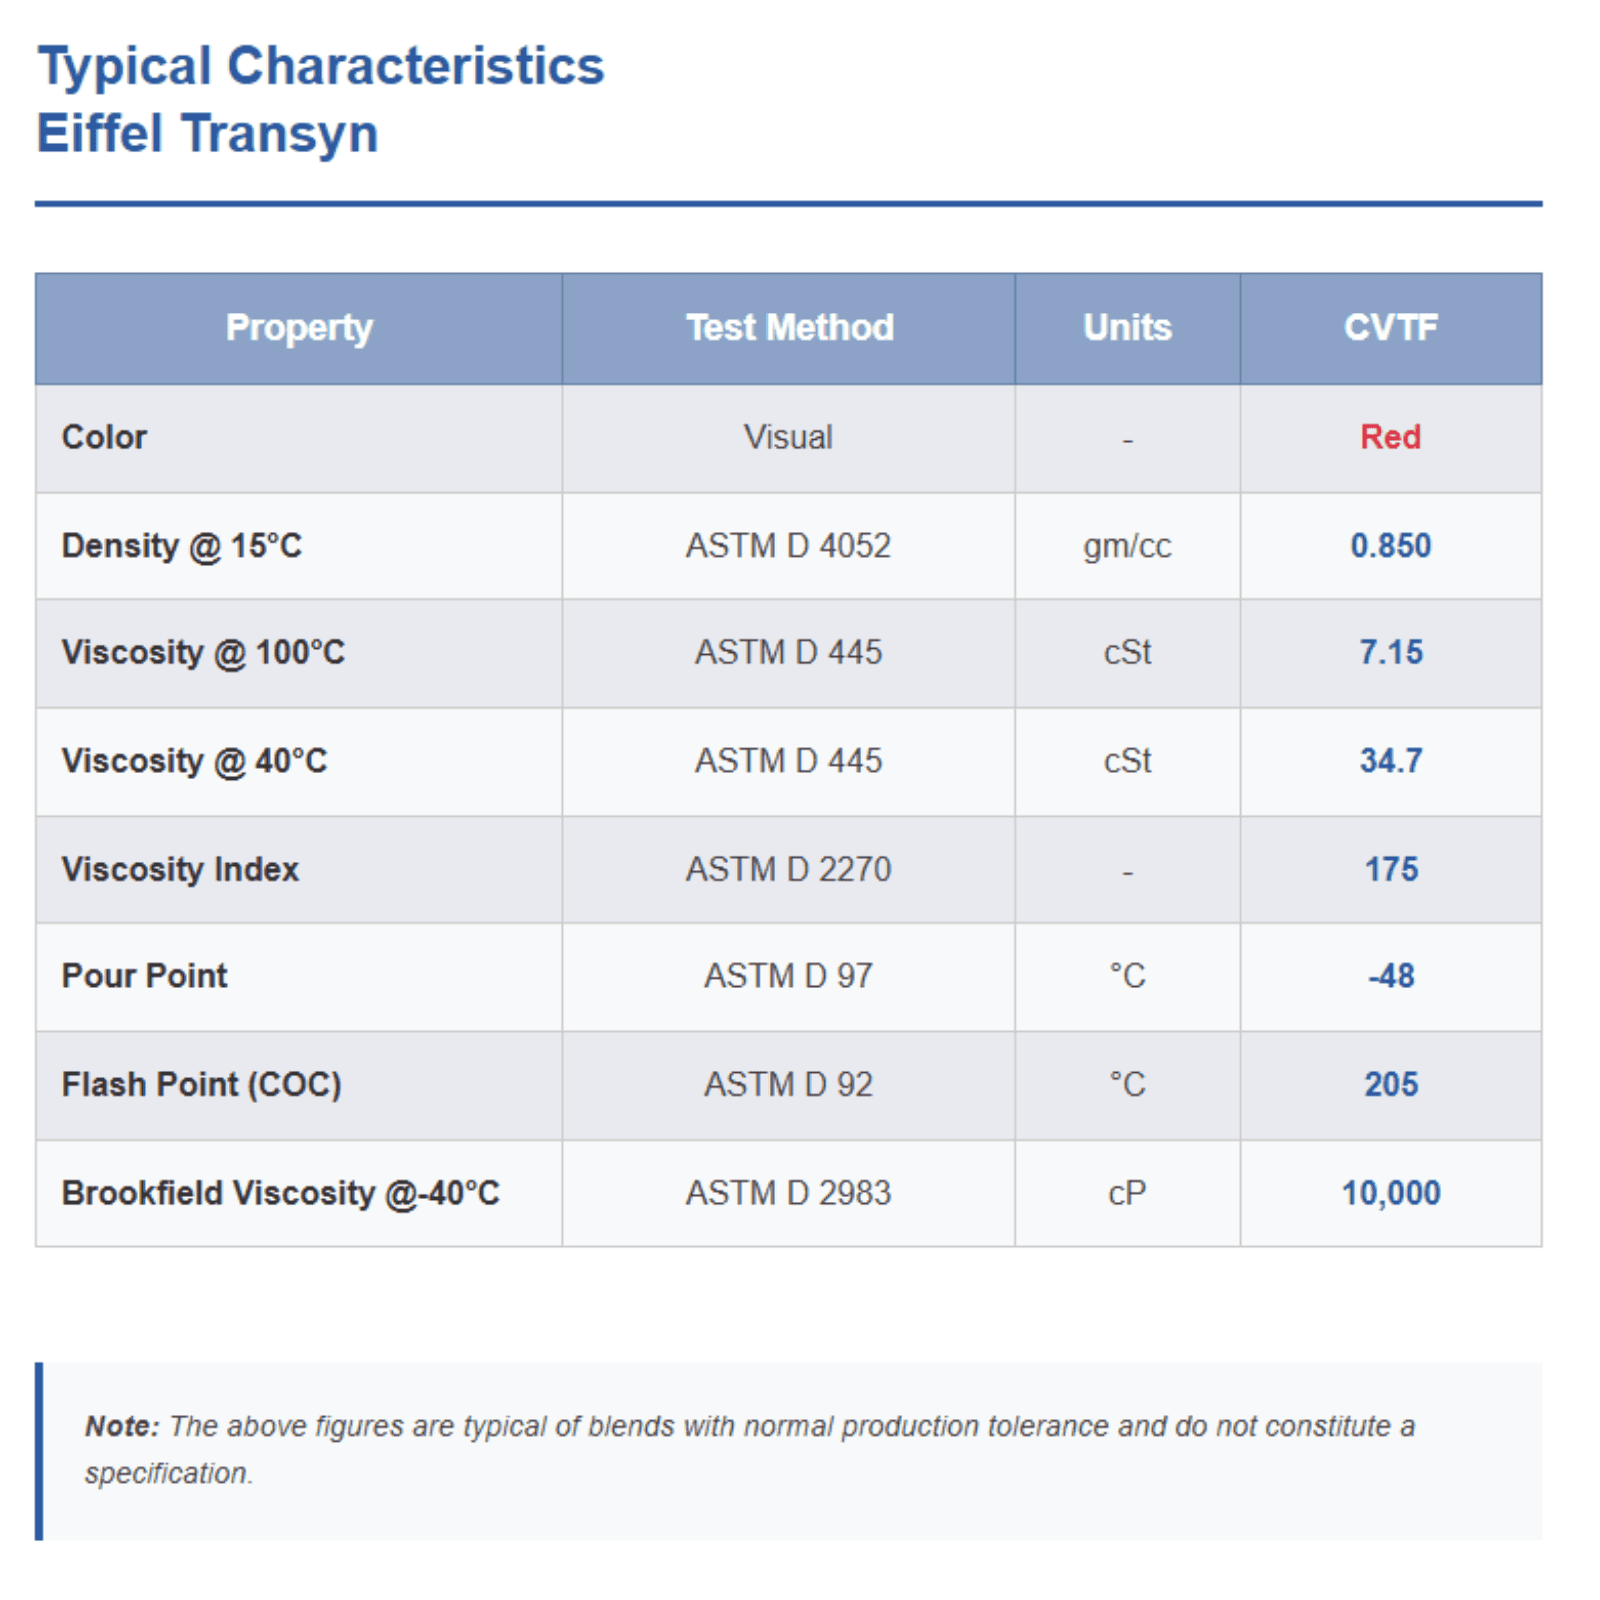Image resolution: width=1600 pixels, height=1600 pixels.
Task: Click the Test Method column header
Action: (789, 328)
